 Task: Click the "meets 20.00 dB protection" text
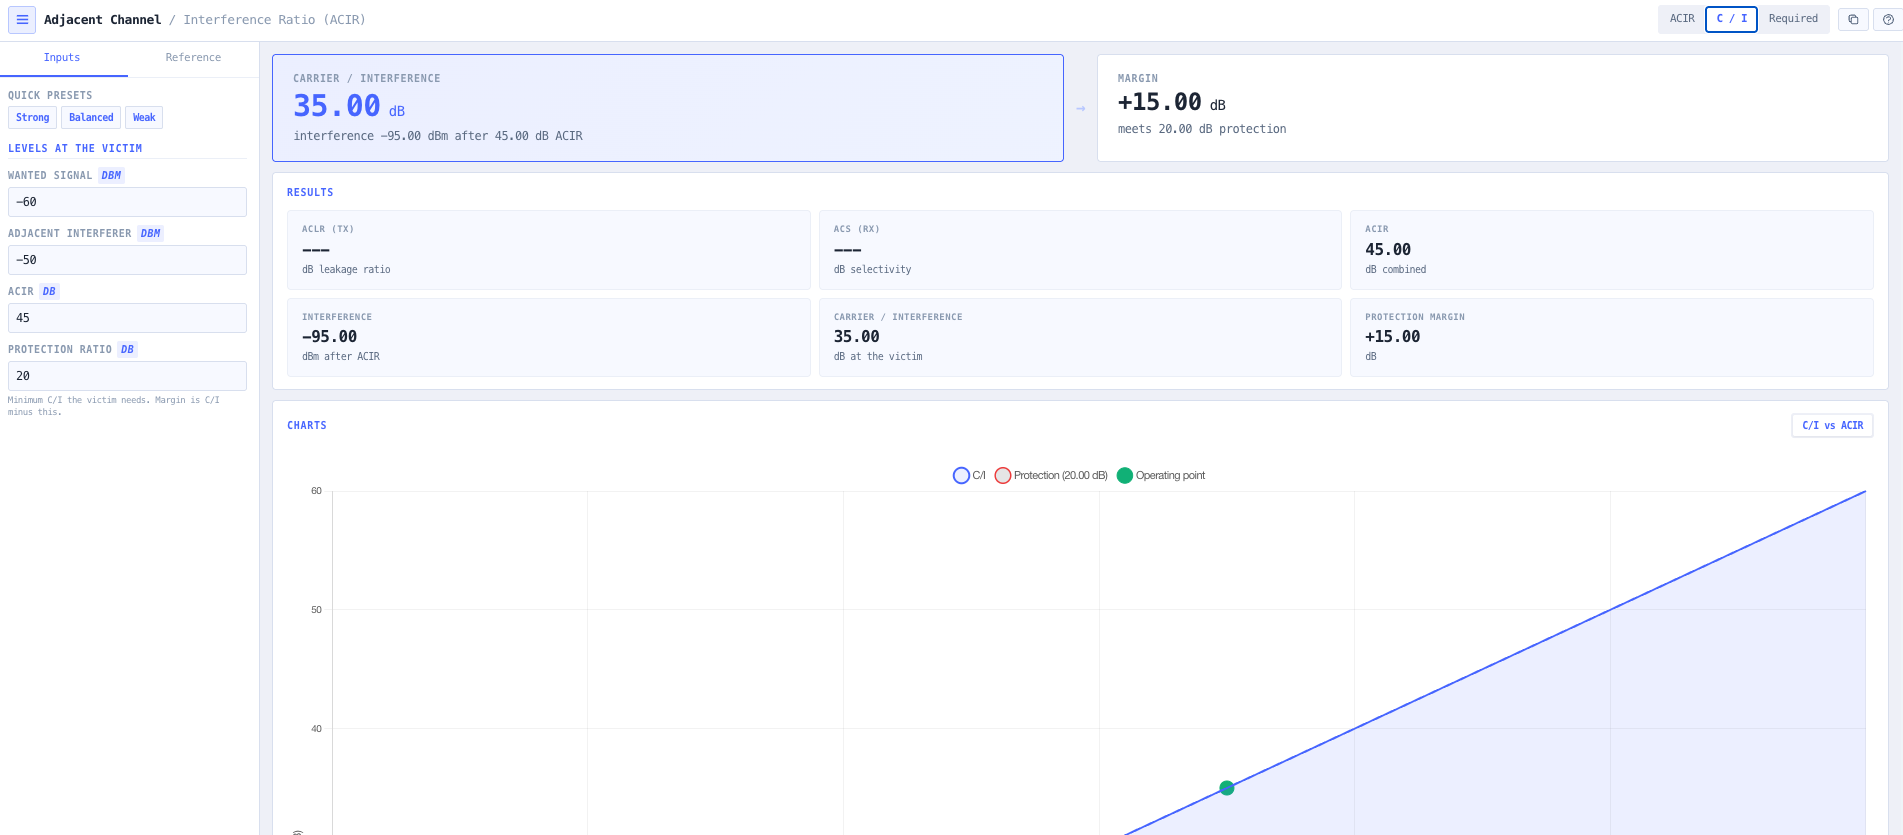1202,129
